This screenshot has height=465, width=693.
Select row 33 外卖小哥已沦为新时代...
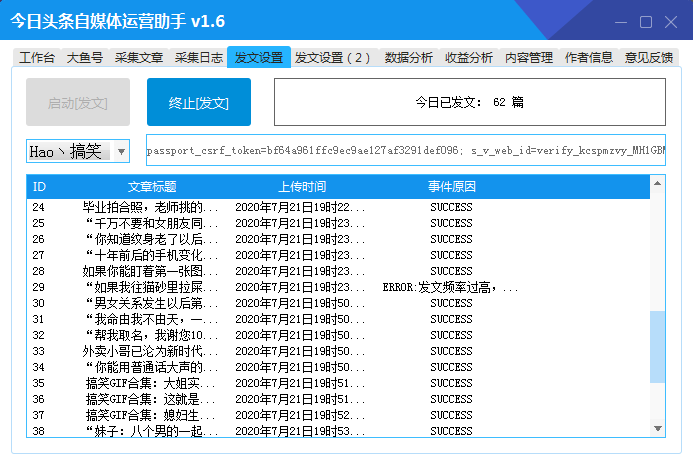(x=338, y=351)
